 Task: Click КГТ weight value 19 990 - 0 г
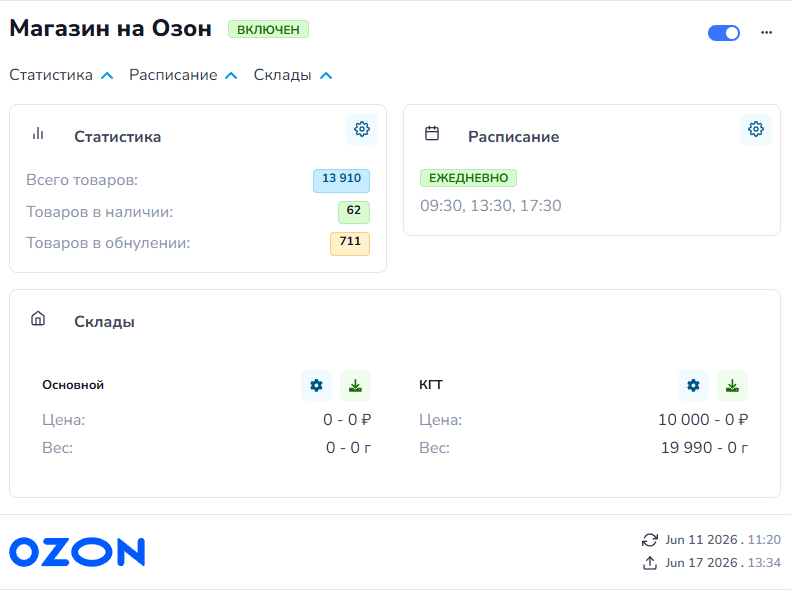tap(705, 448)
